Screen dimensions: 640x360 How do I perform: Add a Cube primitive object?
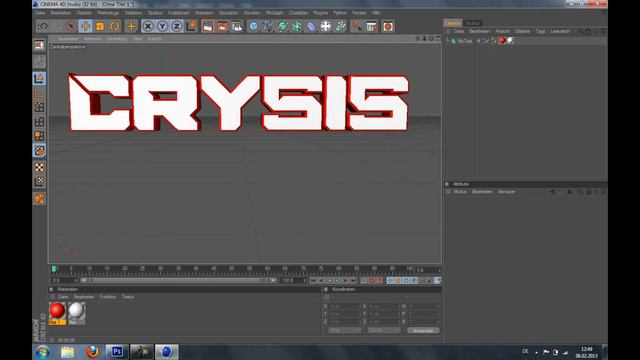(x=253, y=27)
